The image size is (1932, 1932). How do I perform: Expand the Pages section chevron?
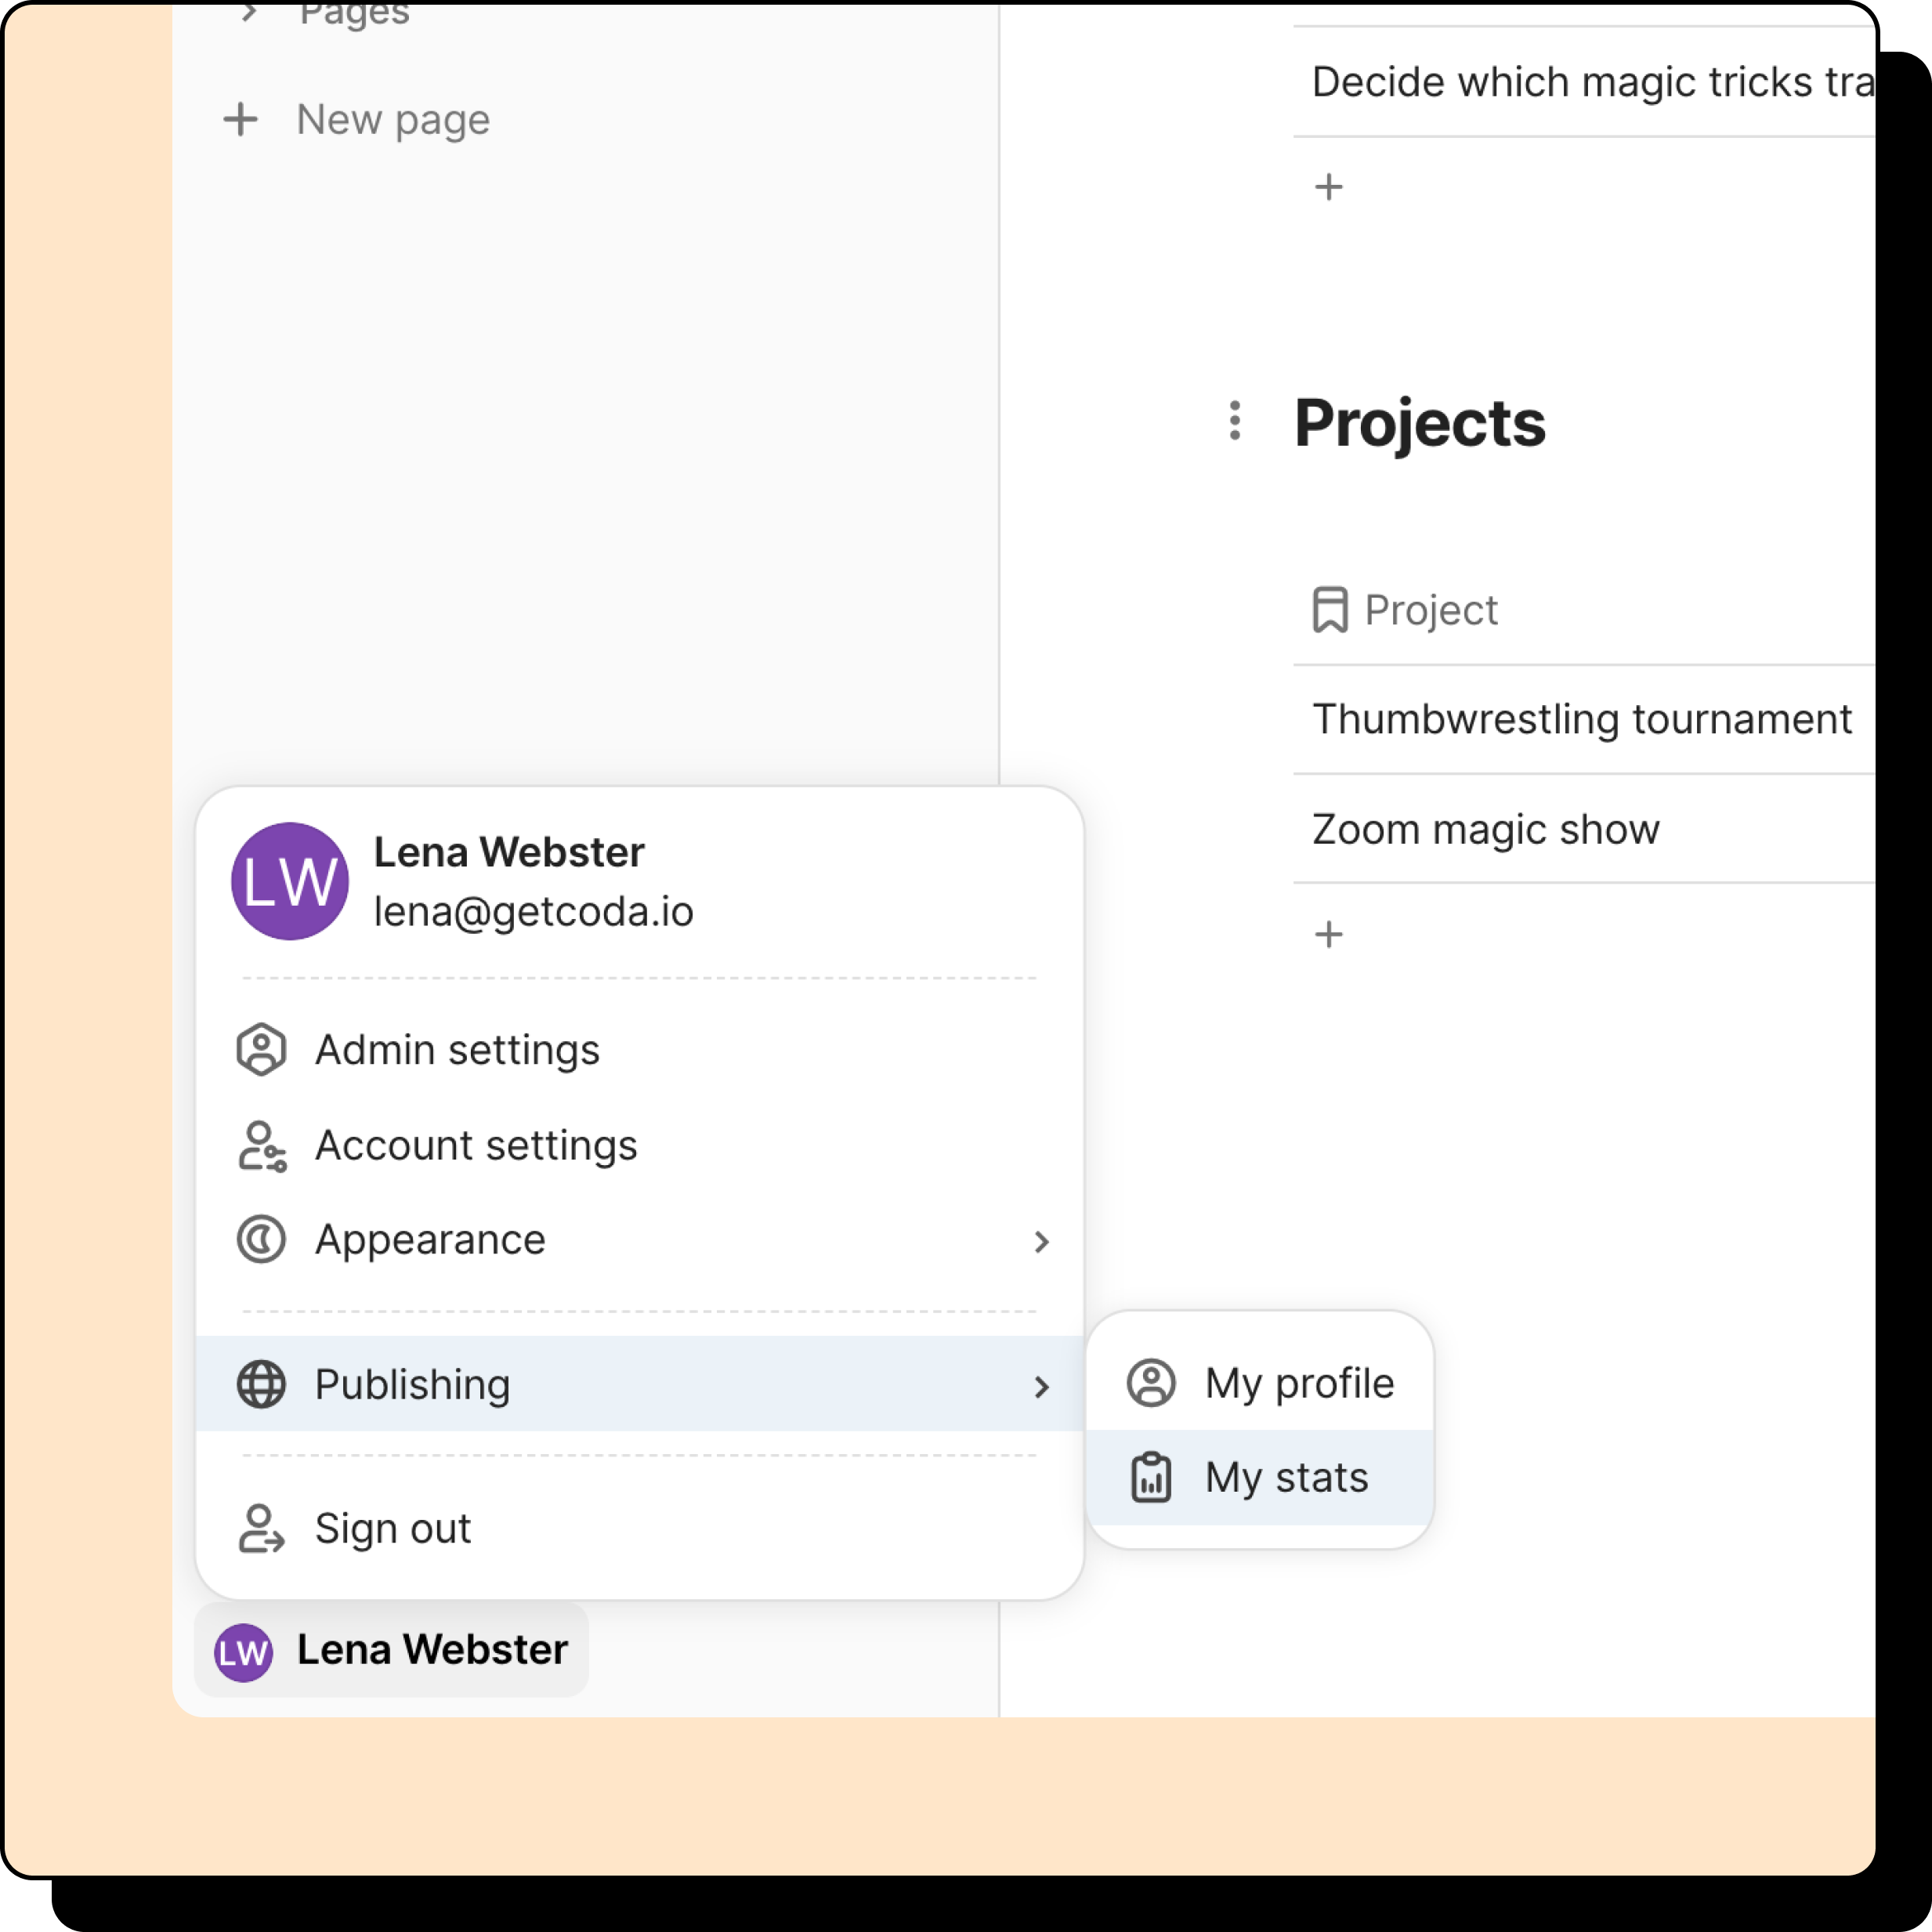click(x=249, y=13)
